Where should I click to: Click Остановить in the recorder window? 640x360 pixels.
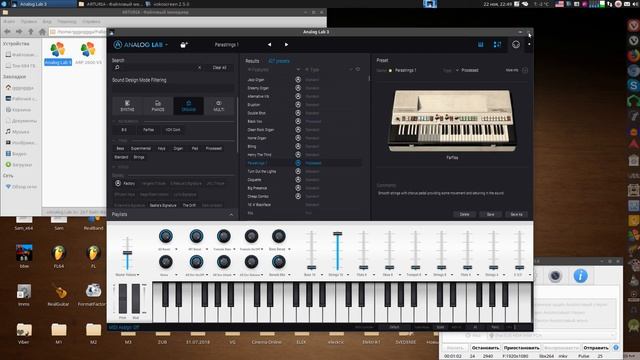(485, 348)
